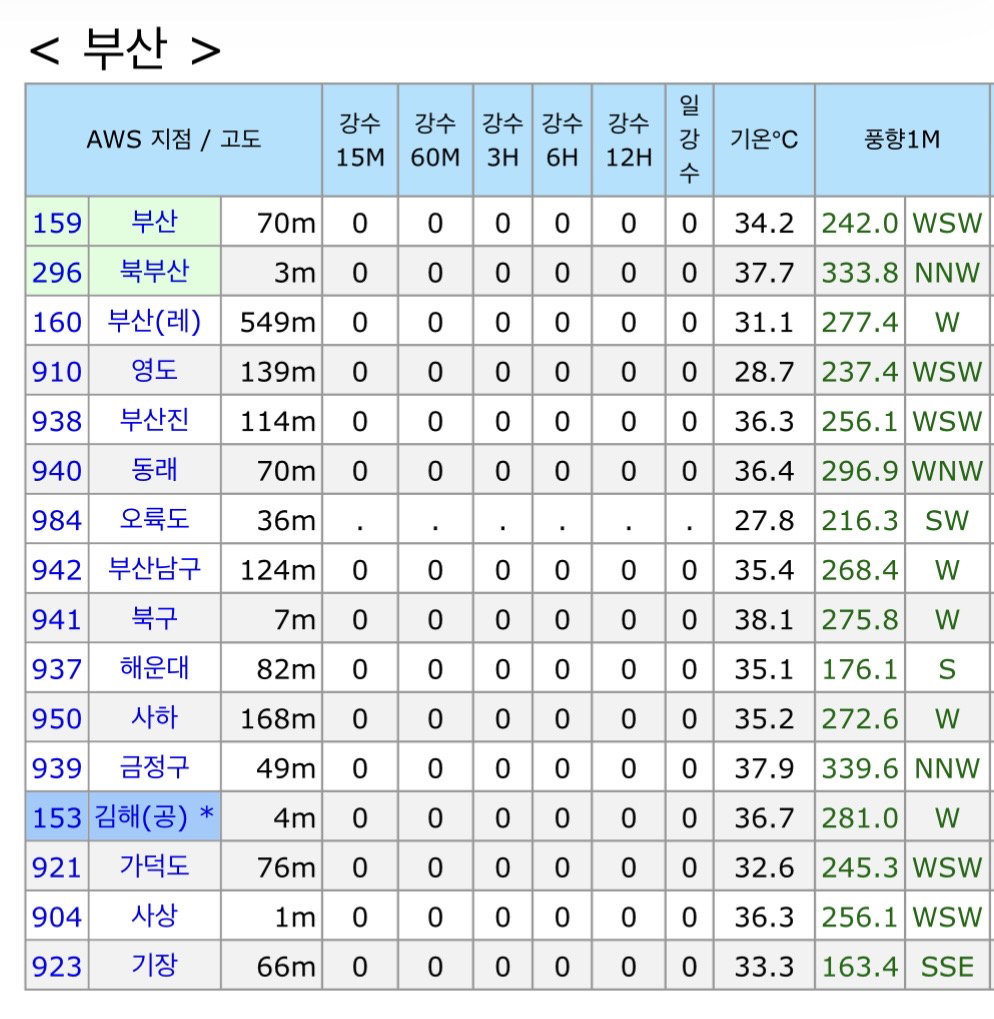The height and width of the screenshot is (1019, 994).
Task: Open the 동래 station link
Action: tap(154, 469)
